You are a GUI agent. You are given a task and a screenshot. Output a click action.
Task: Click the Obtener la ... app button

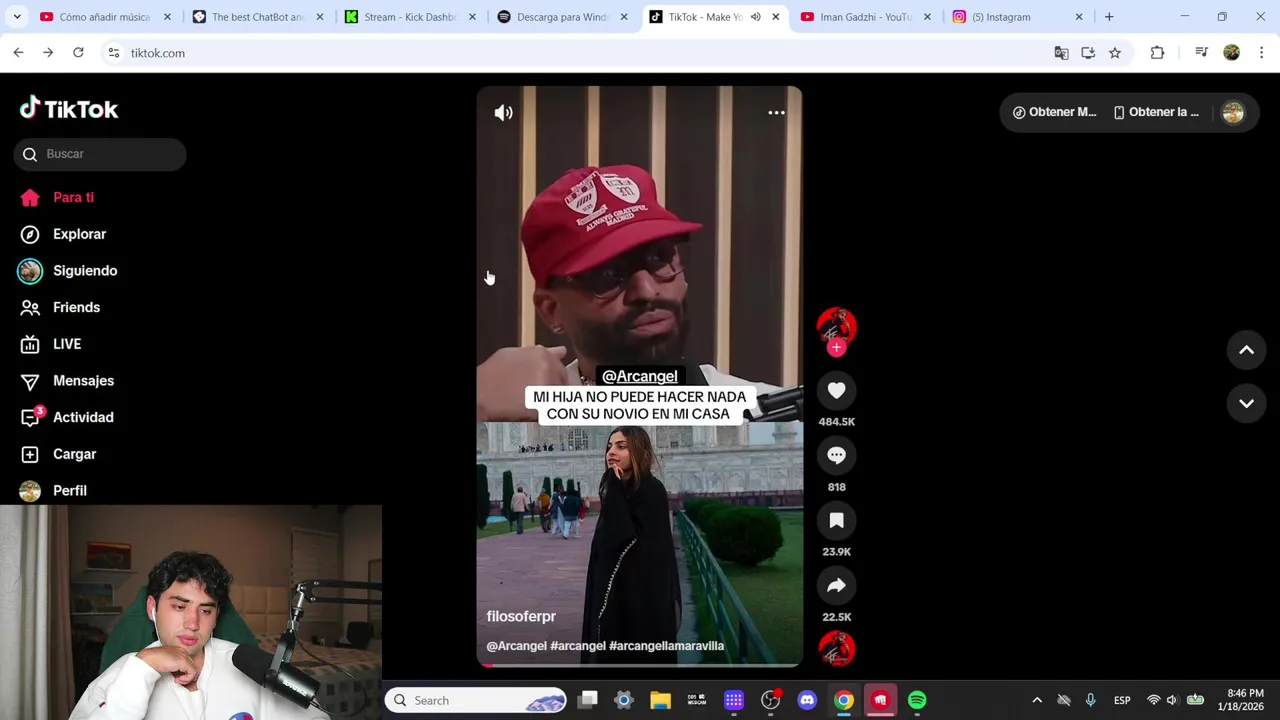point(1156,112)
